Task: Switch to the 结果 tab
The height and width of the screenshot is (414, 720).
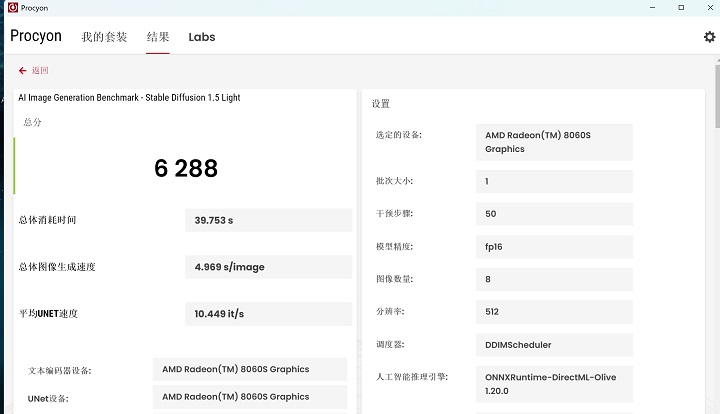Action: click(x=158, y=37)
